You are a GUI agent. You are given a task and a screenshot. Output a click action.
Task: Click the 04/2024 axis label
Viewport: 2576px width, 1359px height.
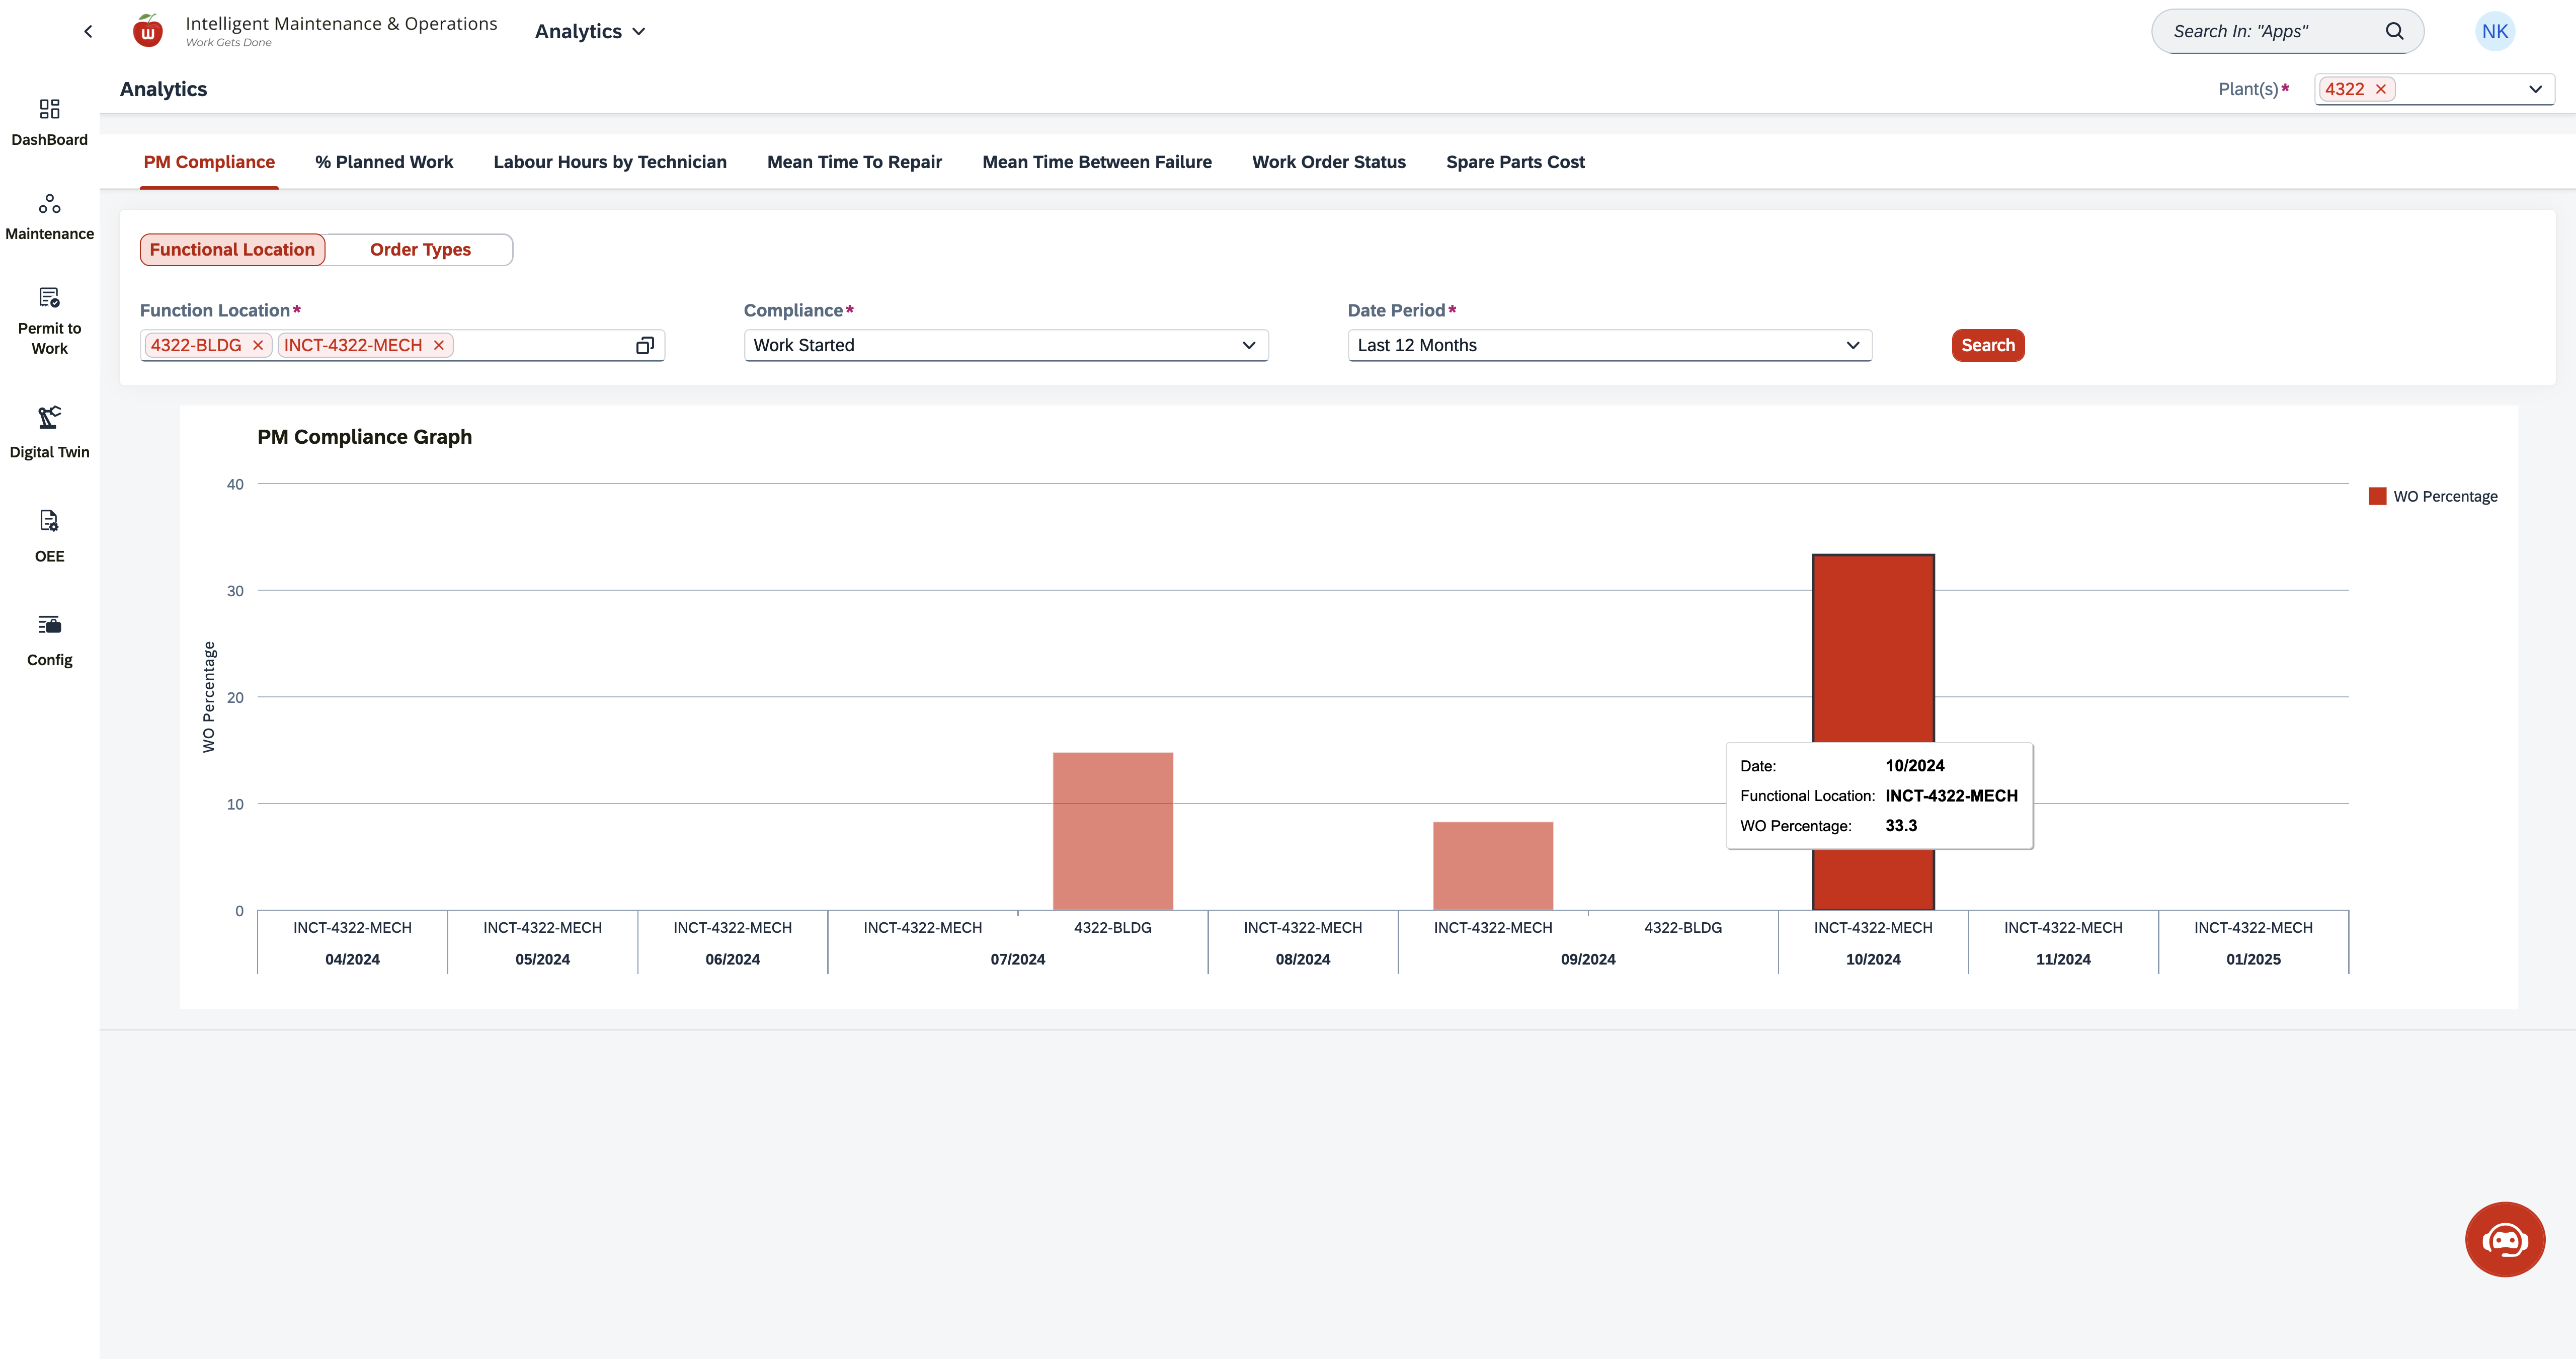coord(352,959)
